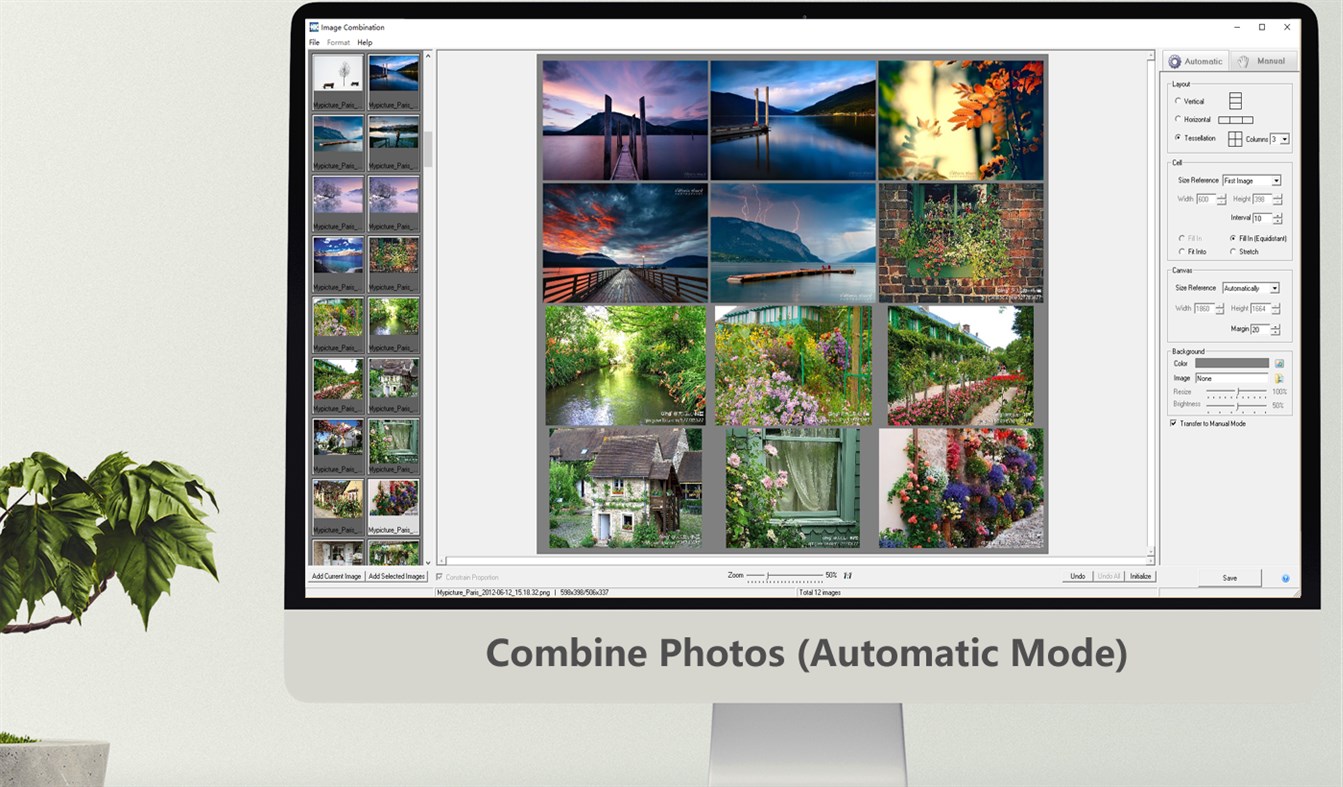1343x787 pixels.
Task: Click the Vertical stack layout icon
Action: [x=1233, y=101]
